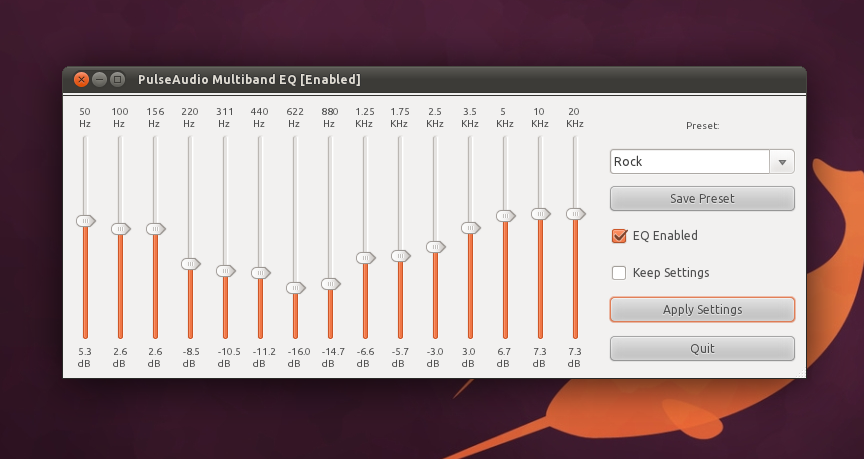Enable the Keep Settings checkbox
This screenshot has height=459, width=864.
point(619,273)
